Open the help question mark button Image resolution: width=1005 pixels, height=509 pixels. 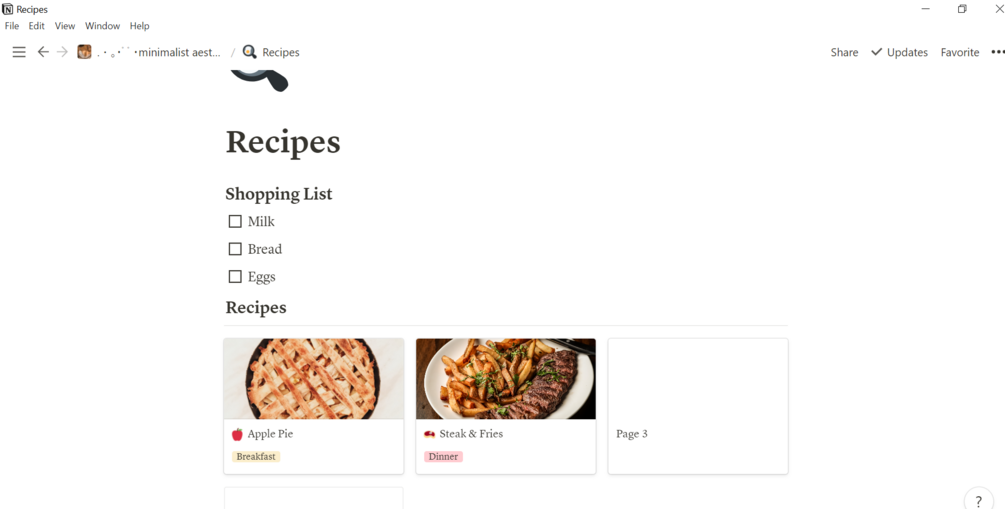pos(979,501)
